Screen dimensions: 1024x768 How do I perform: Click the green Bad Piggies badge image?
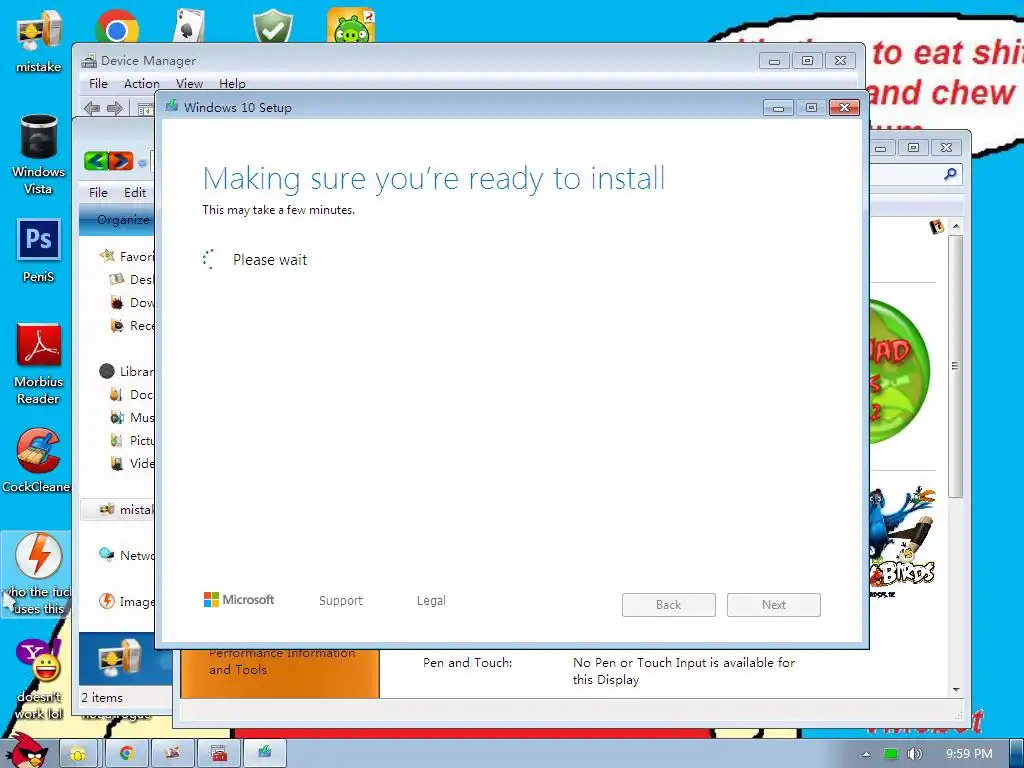[x=900, y=371]
